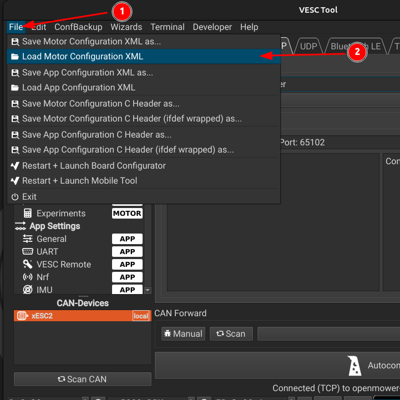Switch to the UDP tab
400x400 pixels.
pos(308,46)
